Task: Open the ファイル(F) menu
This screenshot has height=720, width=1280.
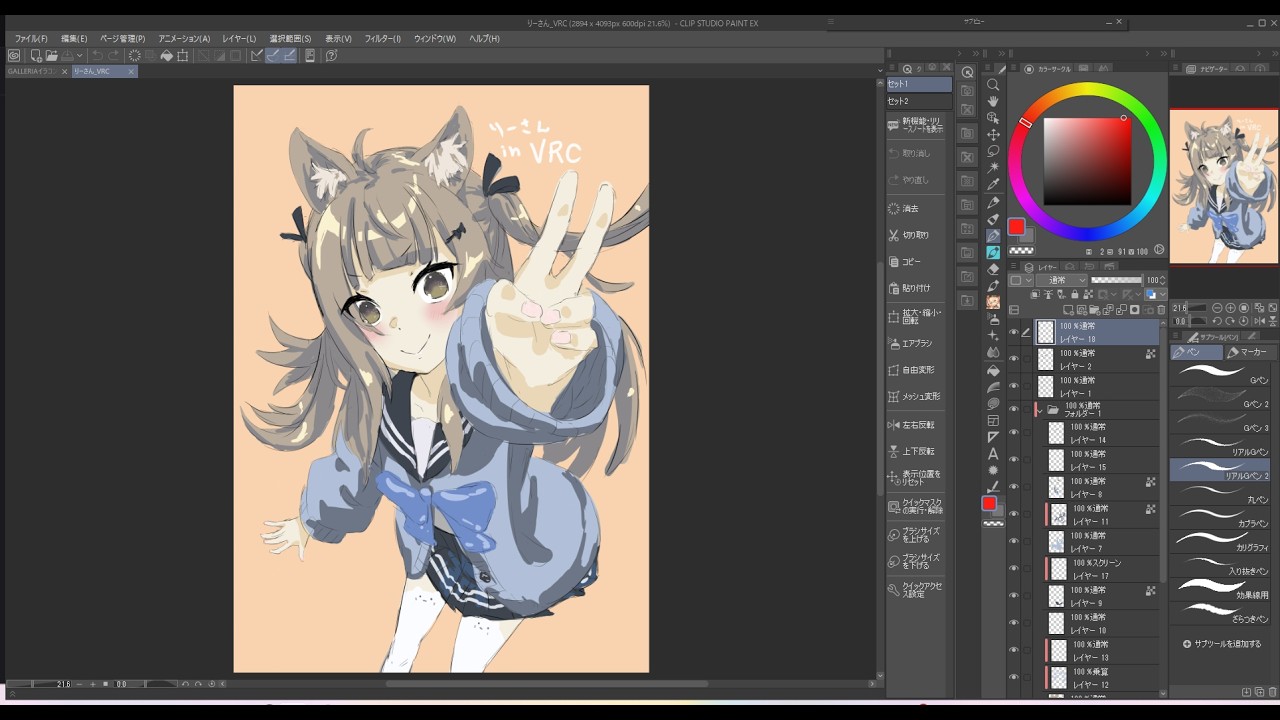Action: [31, 39]
